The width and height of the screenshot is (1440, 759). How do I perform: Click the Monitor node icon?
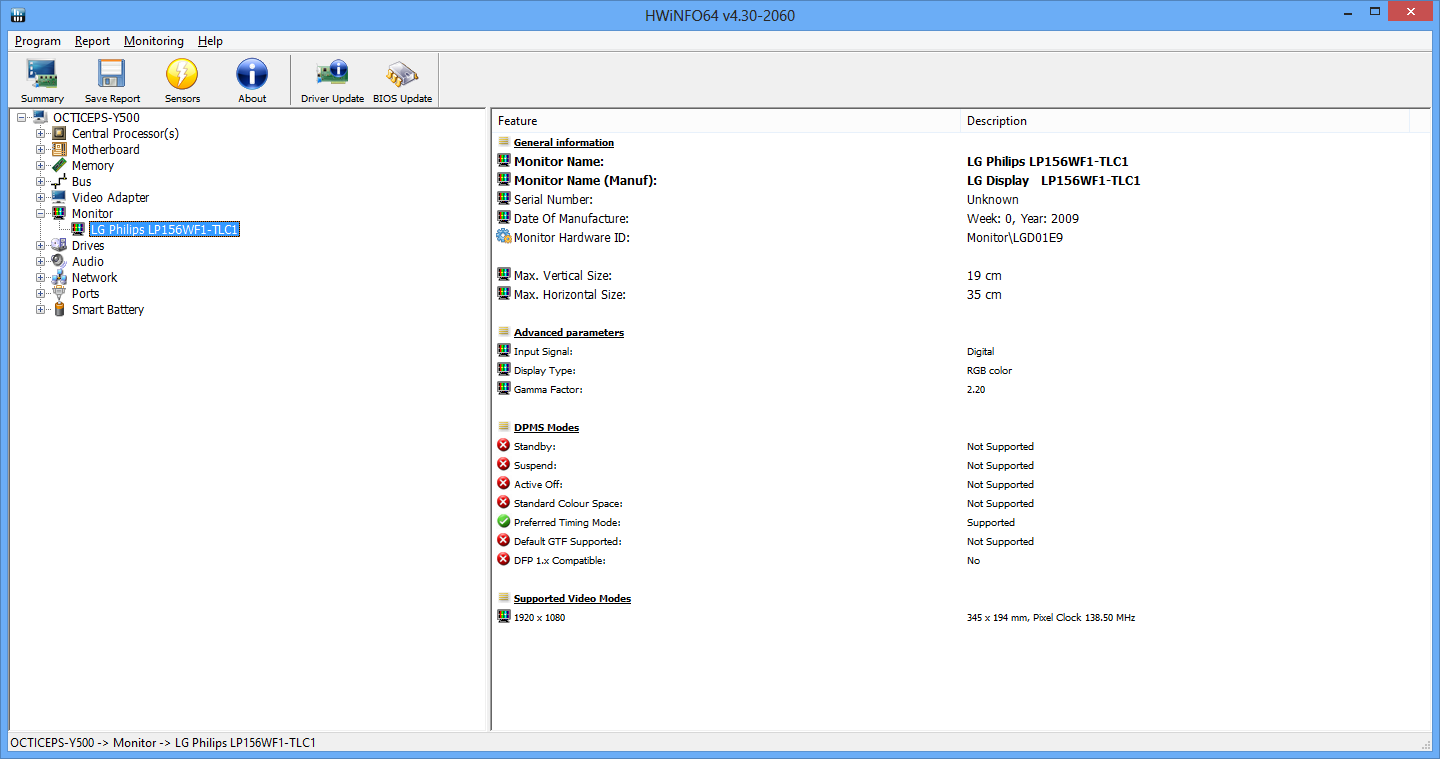click(60, 214)
